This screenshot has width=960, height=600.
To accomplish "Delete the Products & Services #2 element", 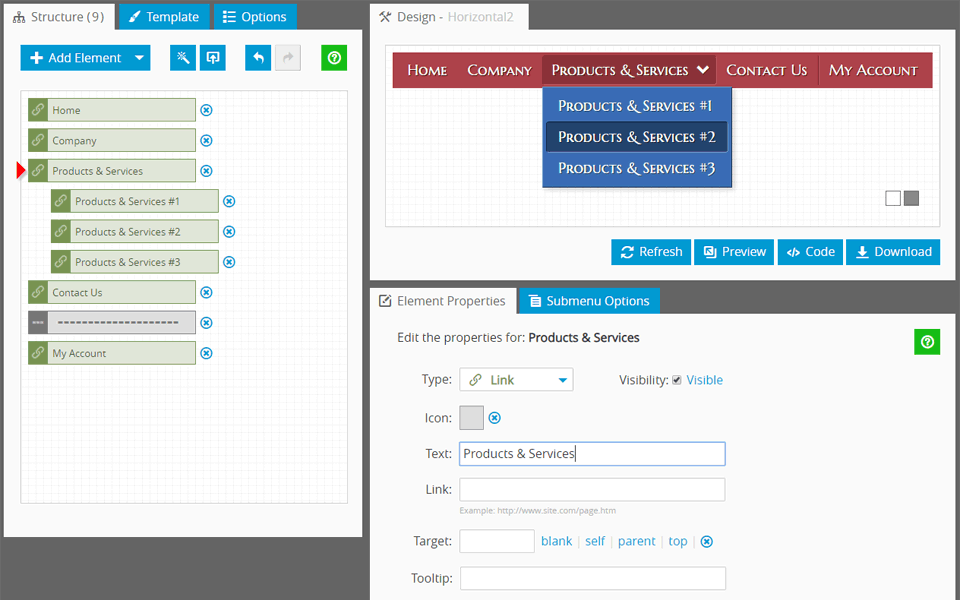I will (229, 232).
